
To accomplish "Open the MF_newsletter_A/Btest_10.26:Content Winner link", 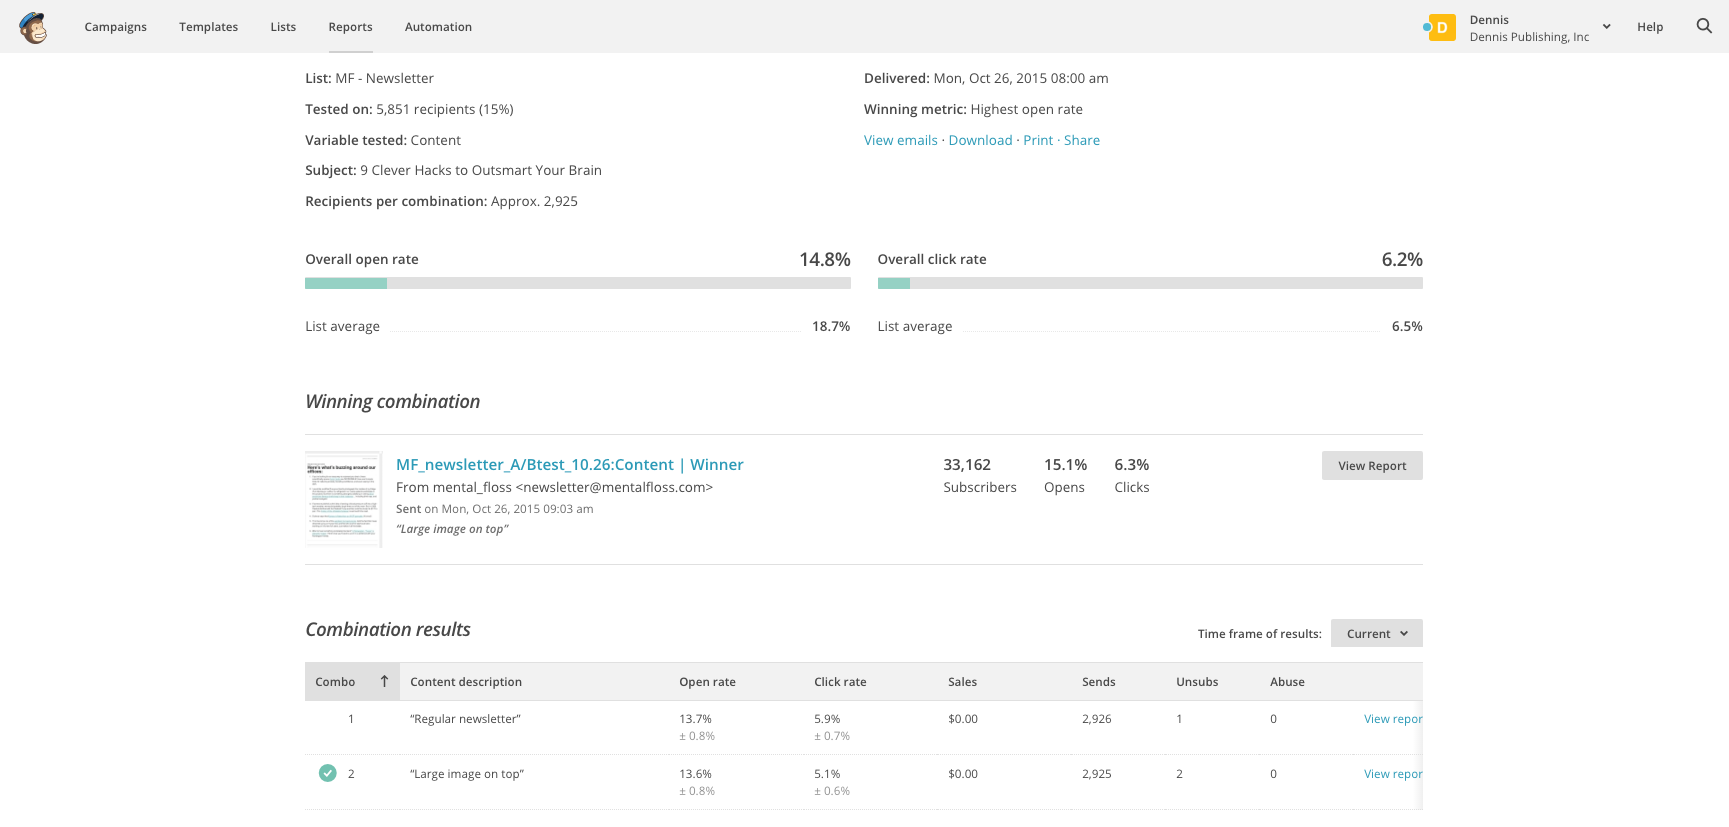I will (569, 464).
